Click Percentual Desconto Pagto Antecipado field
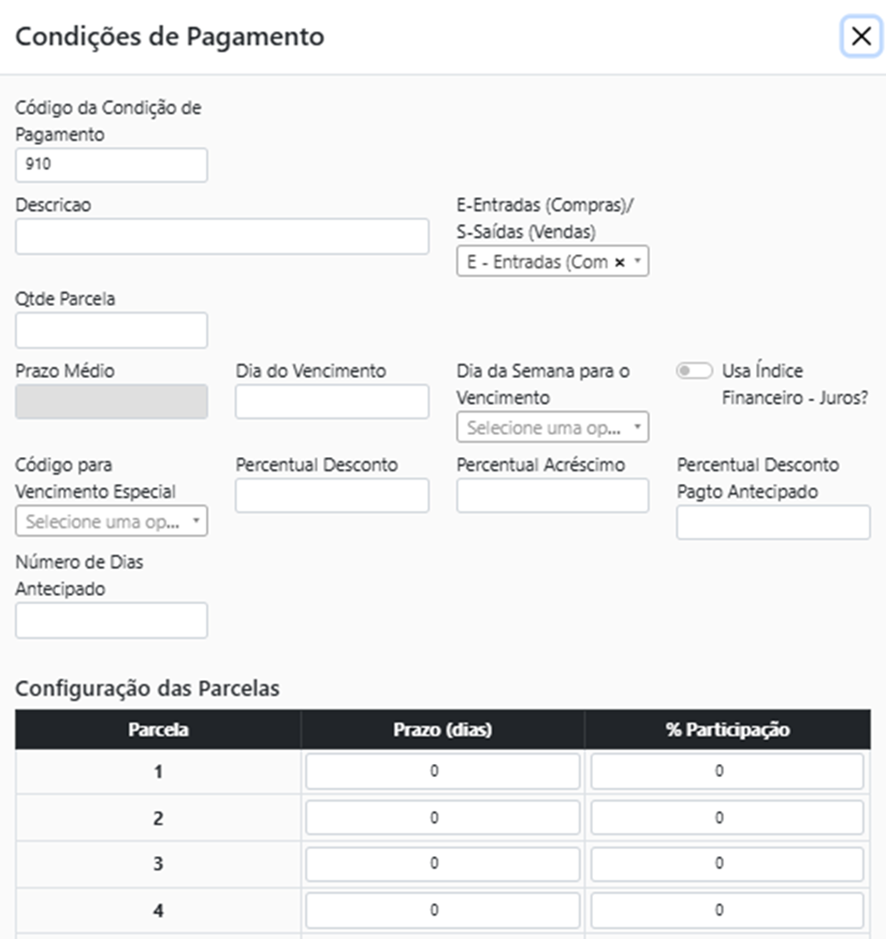Viewport: 886px width, 939px height. 773,522
